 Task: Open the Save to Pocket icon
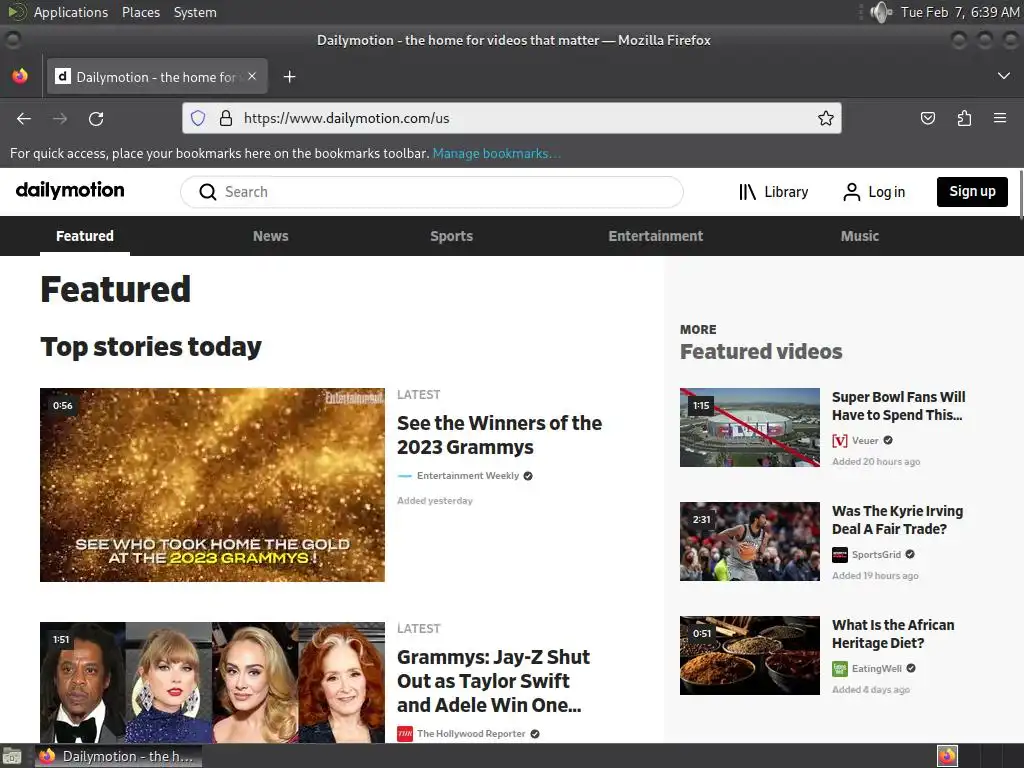point(927,118)
